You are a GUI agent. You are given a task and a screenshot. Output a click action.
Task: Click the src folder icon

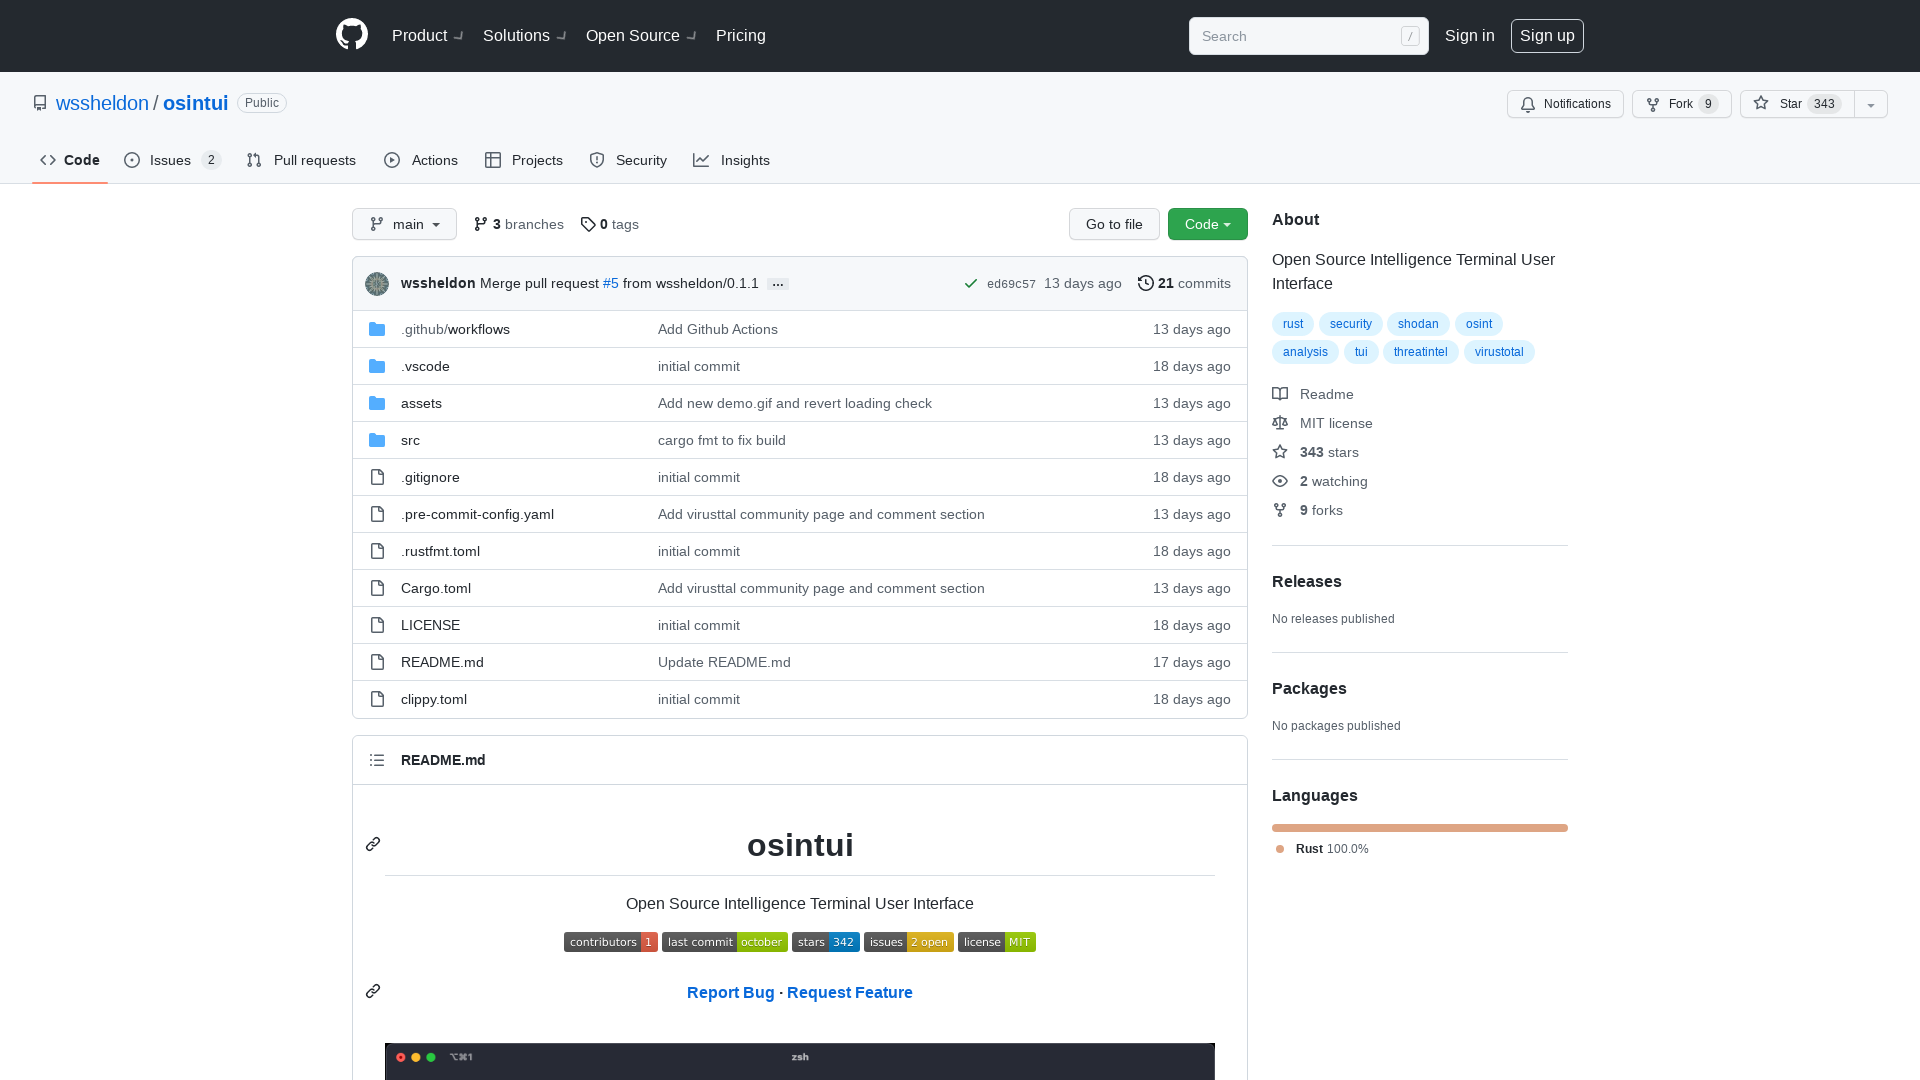(377, 440)
